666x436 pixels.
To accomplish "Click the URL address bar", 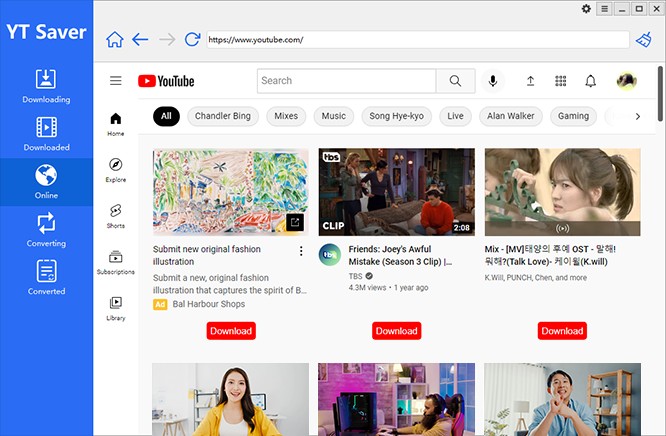I will [x=418, y=40].
